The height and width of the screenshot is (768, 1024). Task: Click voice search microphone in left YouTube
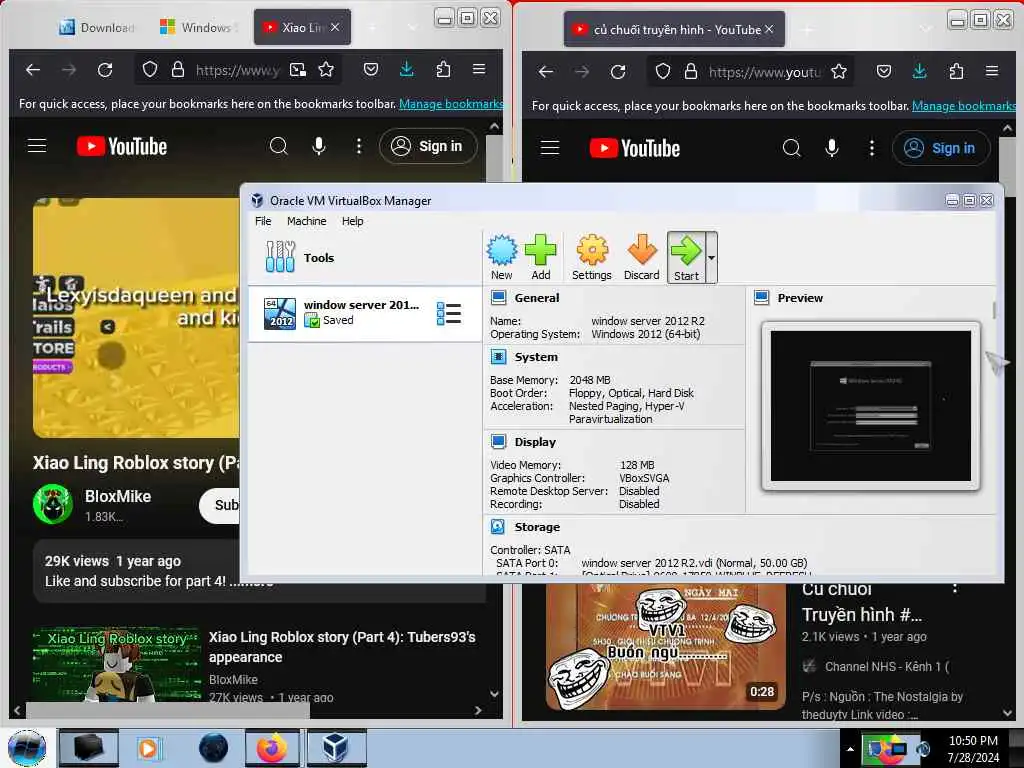319,146
